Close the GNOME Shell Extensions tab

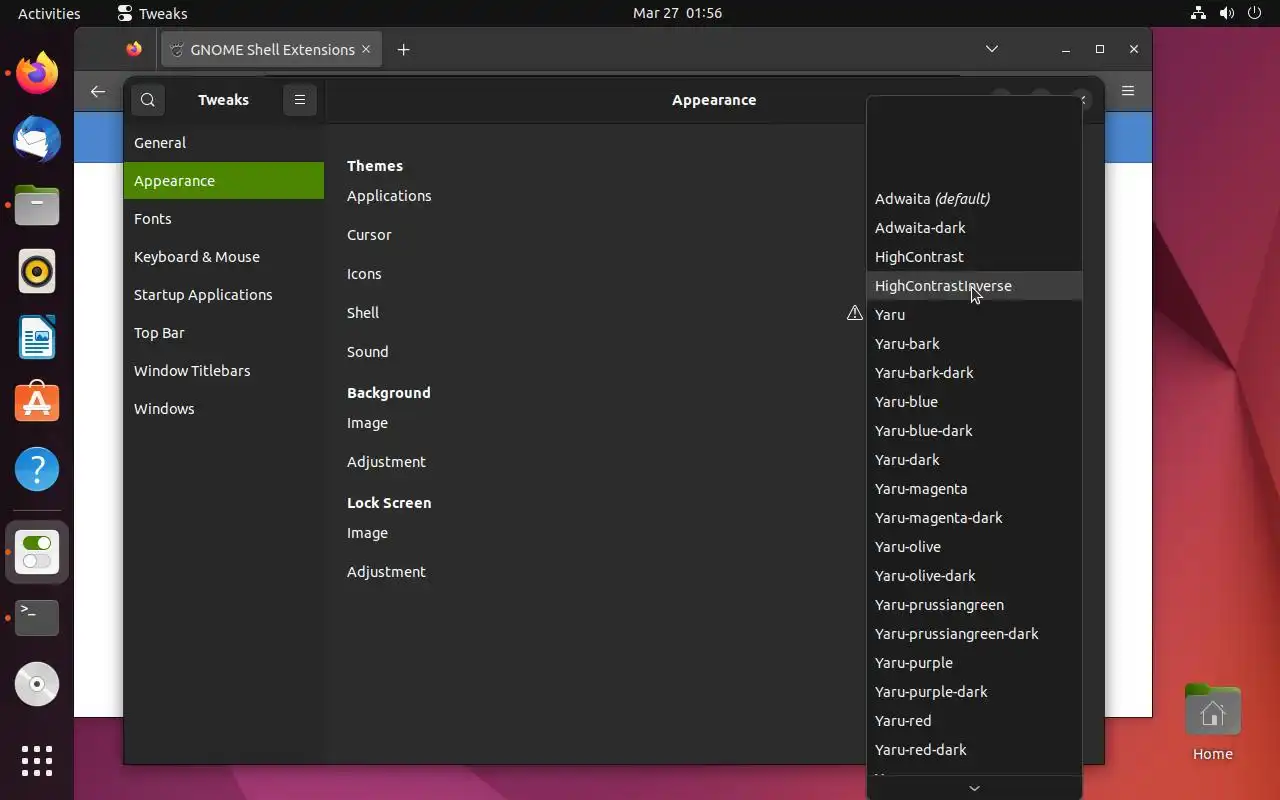(366, 49)
